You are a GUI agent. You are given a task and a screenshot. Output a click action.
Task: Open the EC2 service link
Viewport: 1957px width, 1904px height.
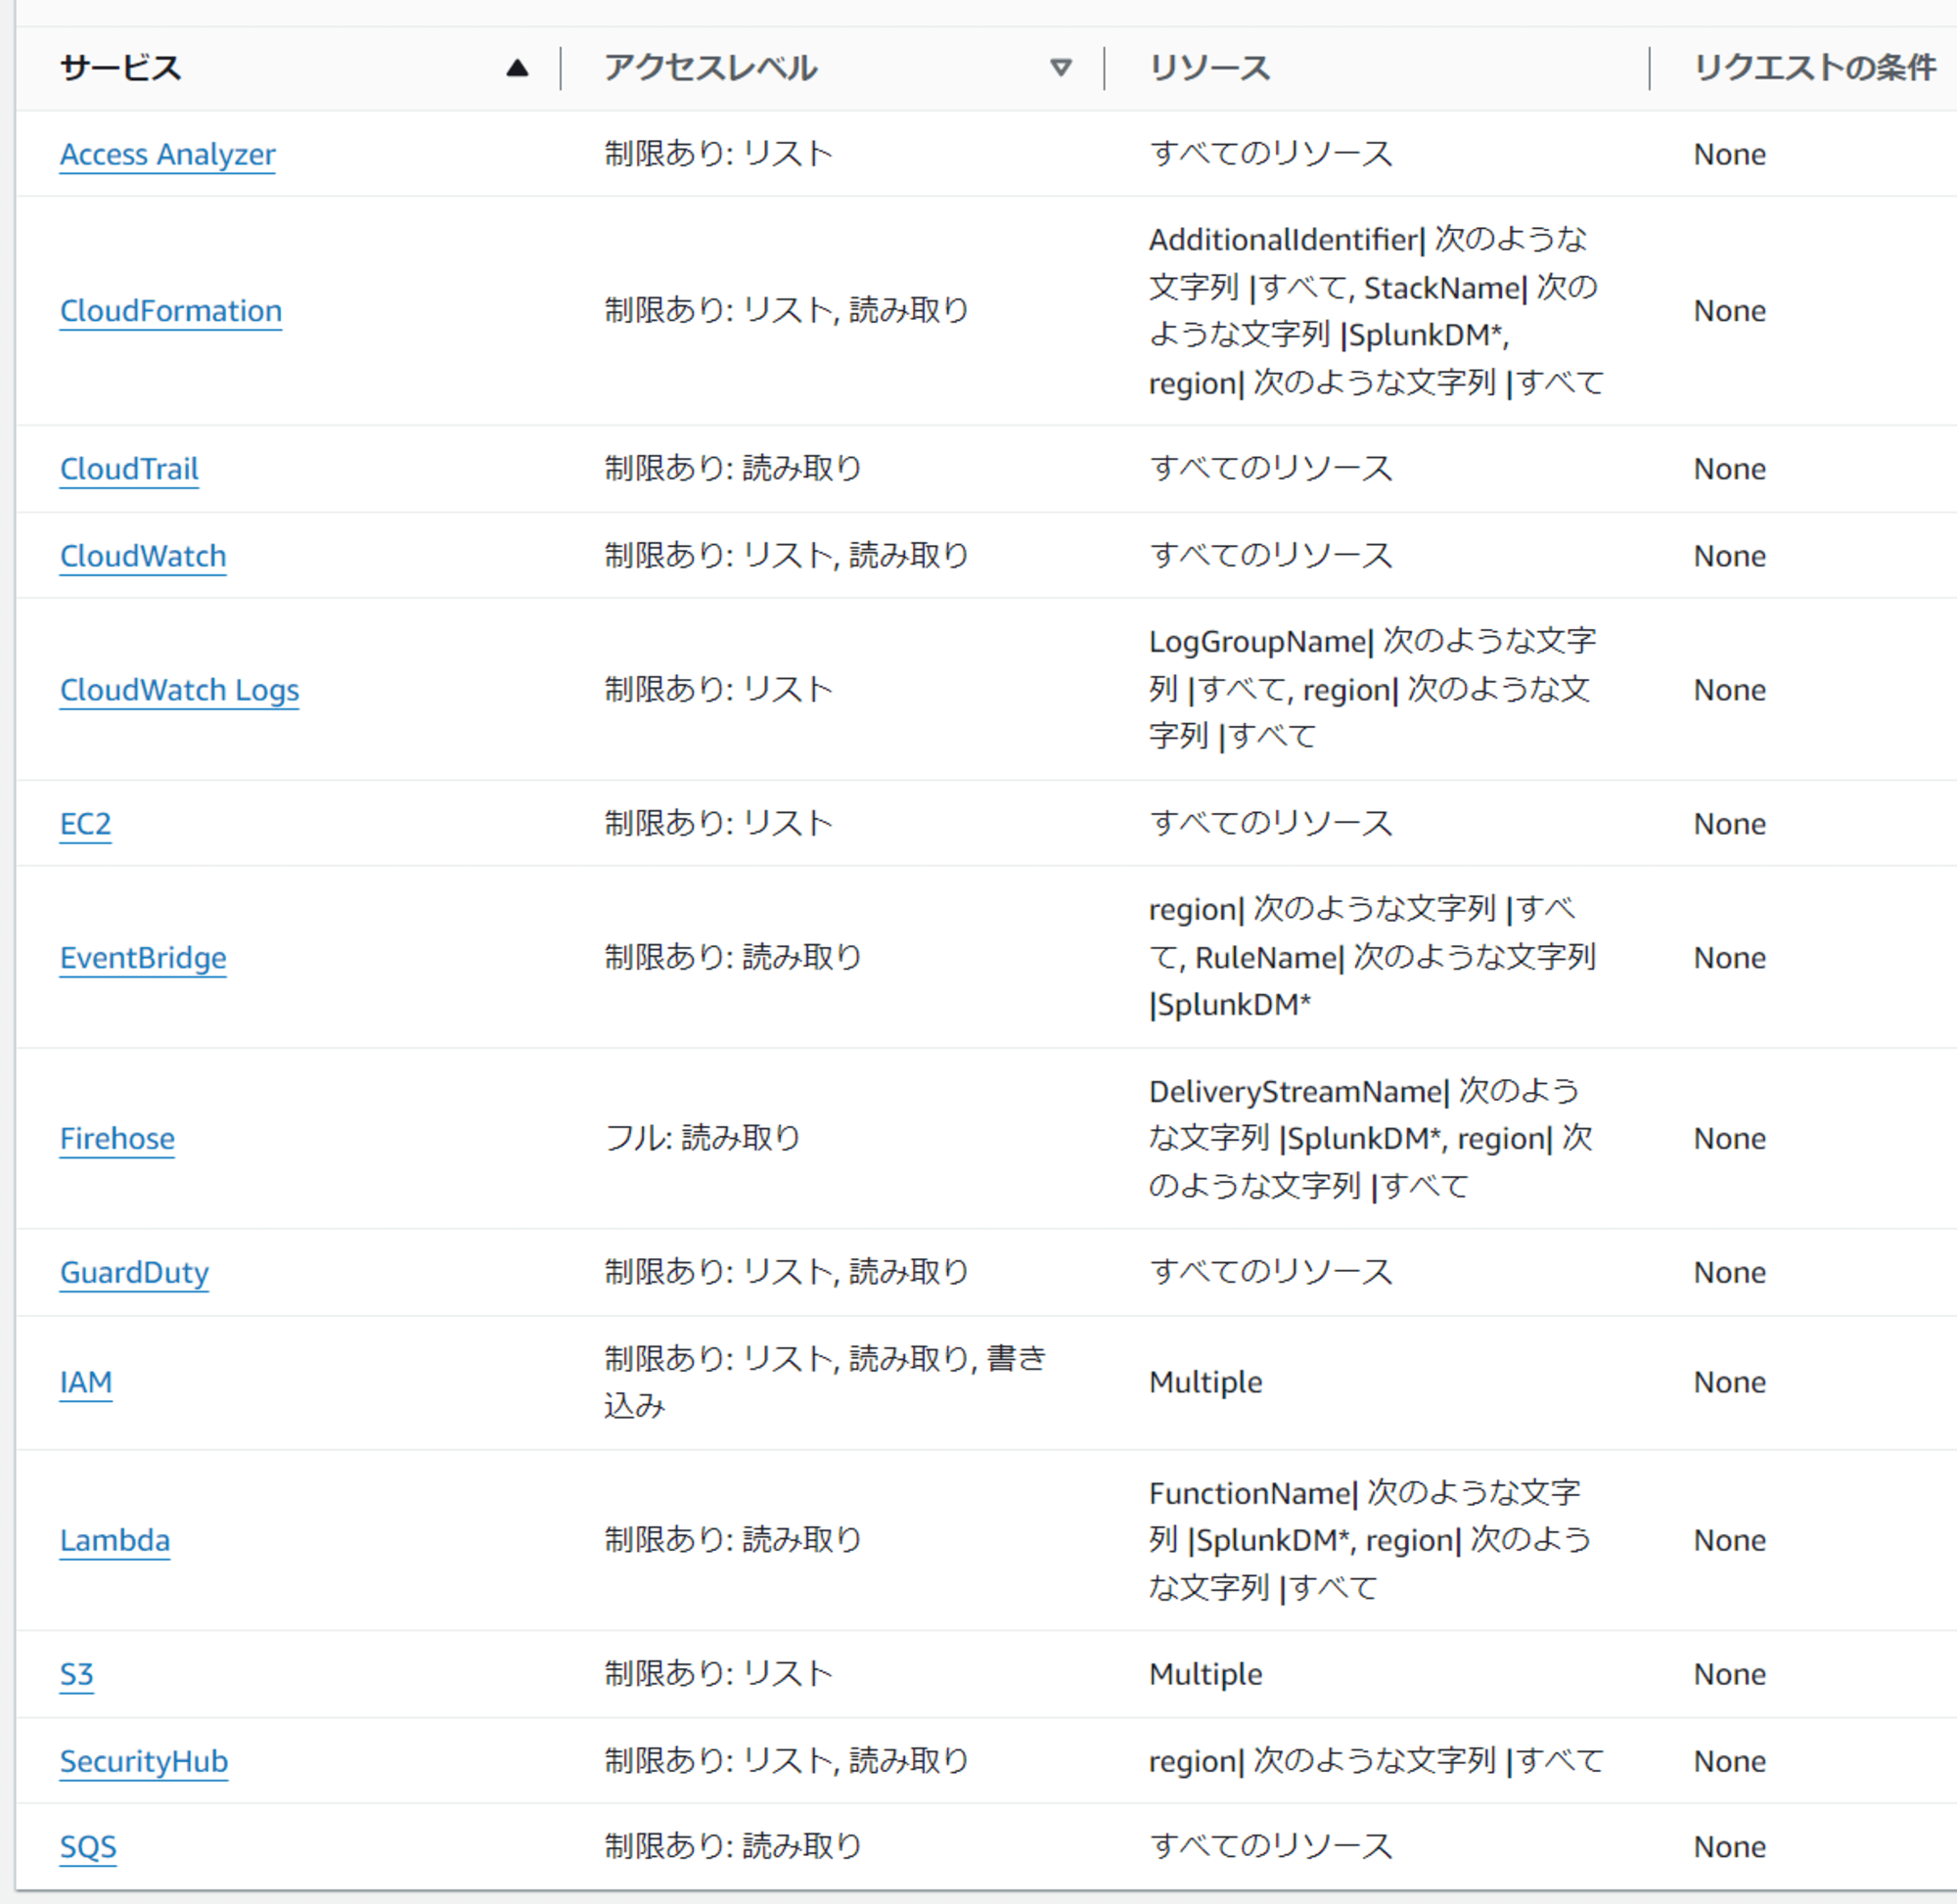tap(86, 824)
